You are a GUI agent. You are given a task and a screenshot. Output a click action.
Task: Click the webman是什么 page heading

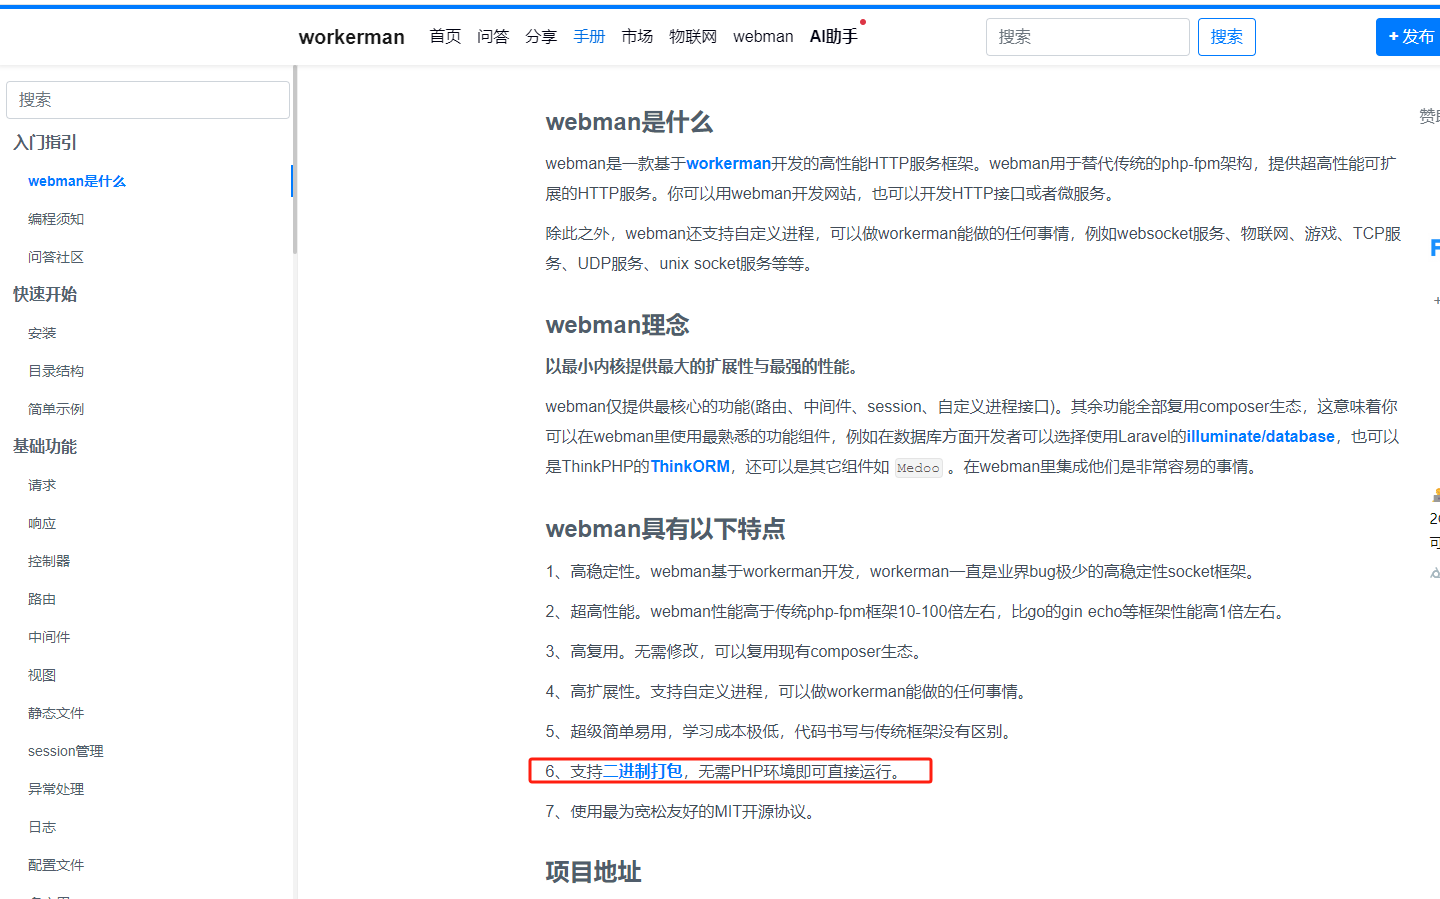[629, 122]
